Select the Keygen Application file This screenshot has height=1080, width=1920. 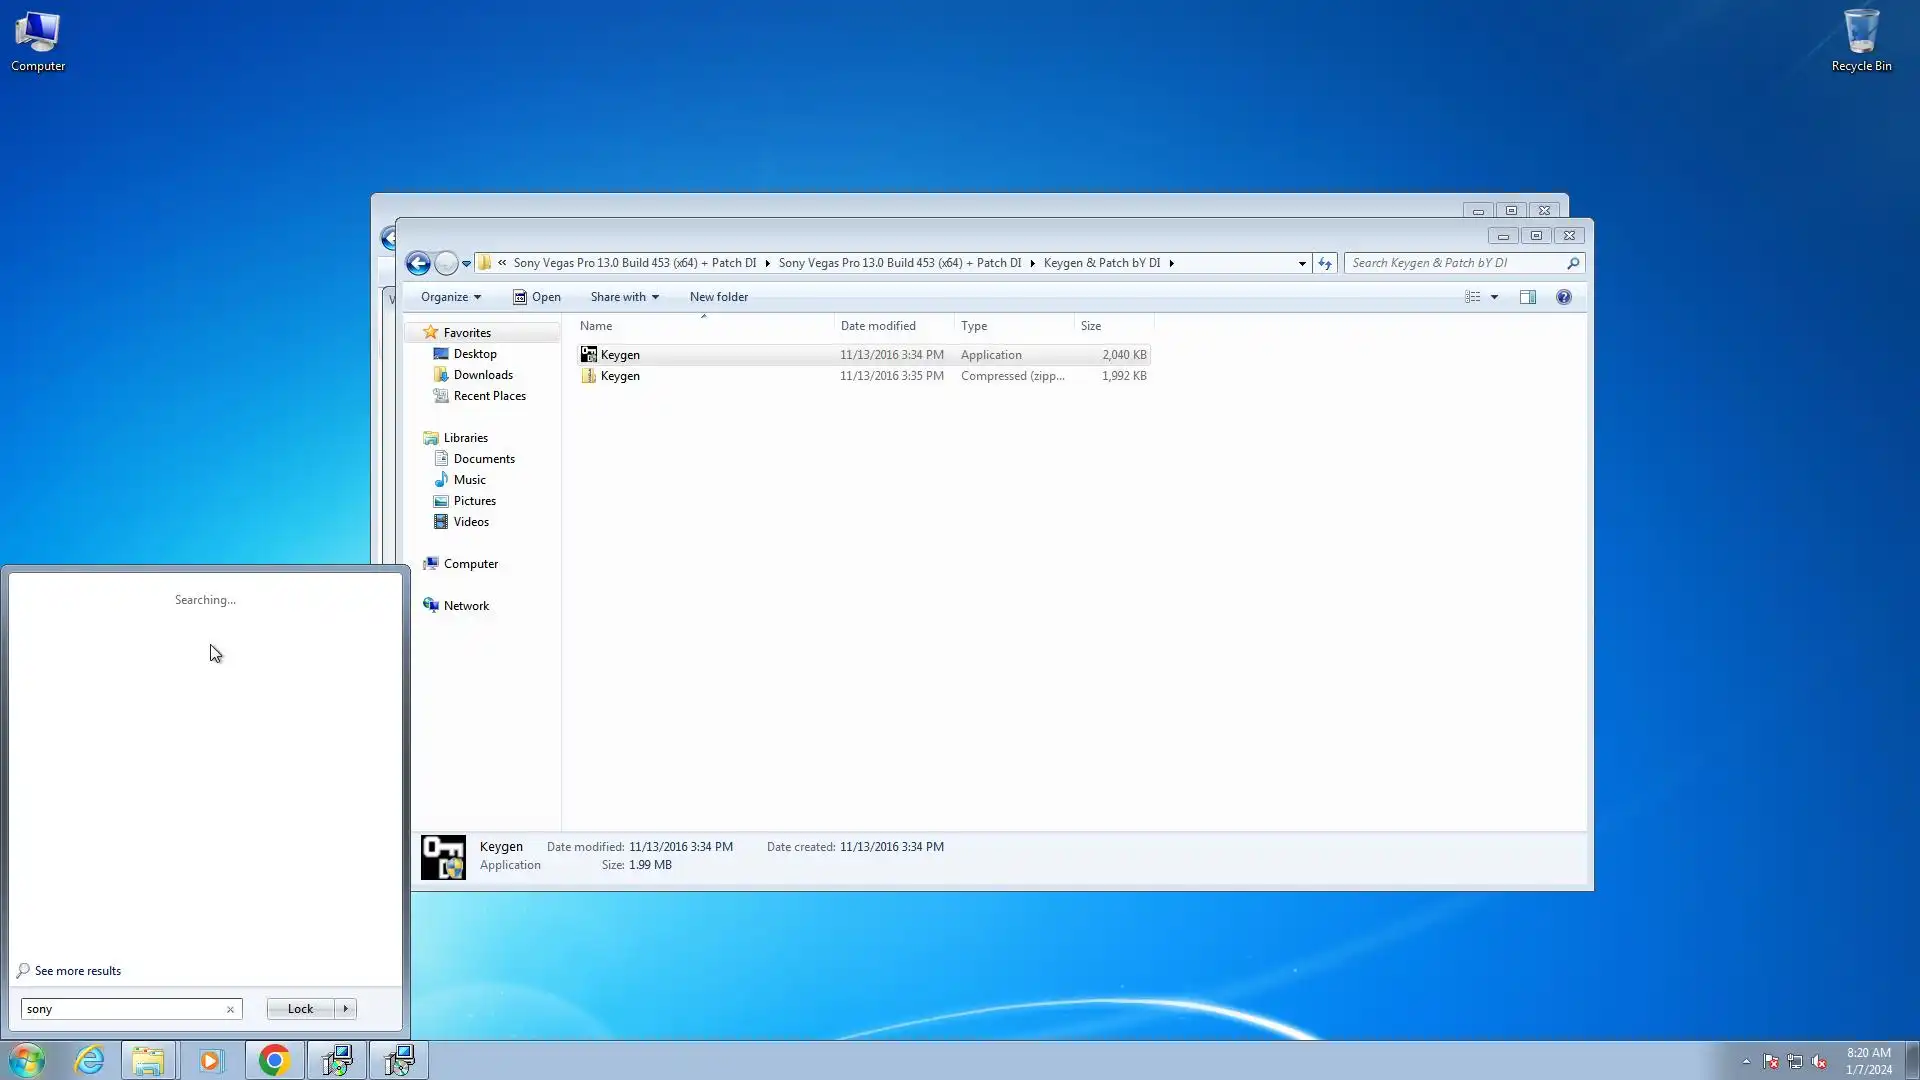click(620, 355)
